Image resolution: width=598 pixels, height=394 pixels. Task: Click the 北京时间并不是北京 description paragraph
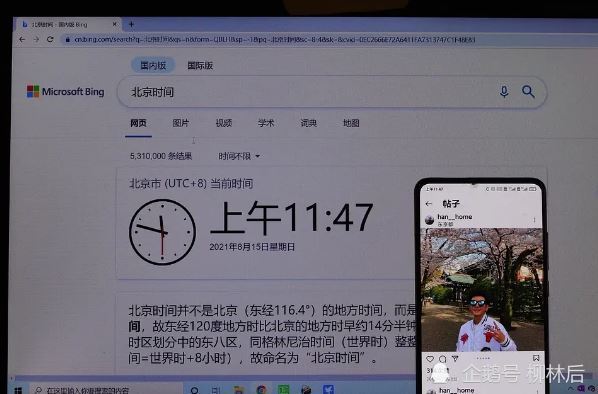pos(272,334)
